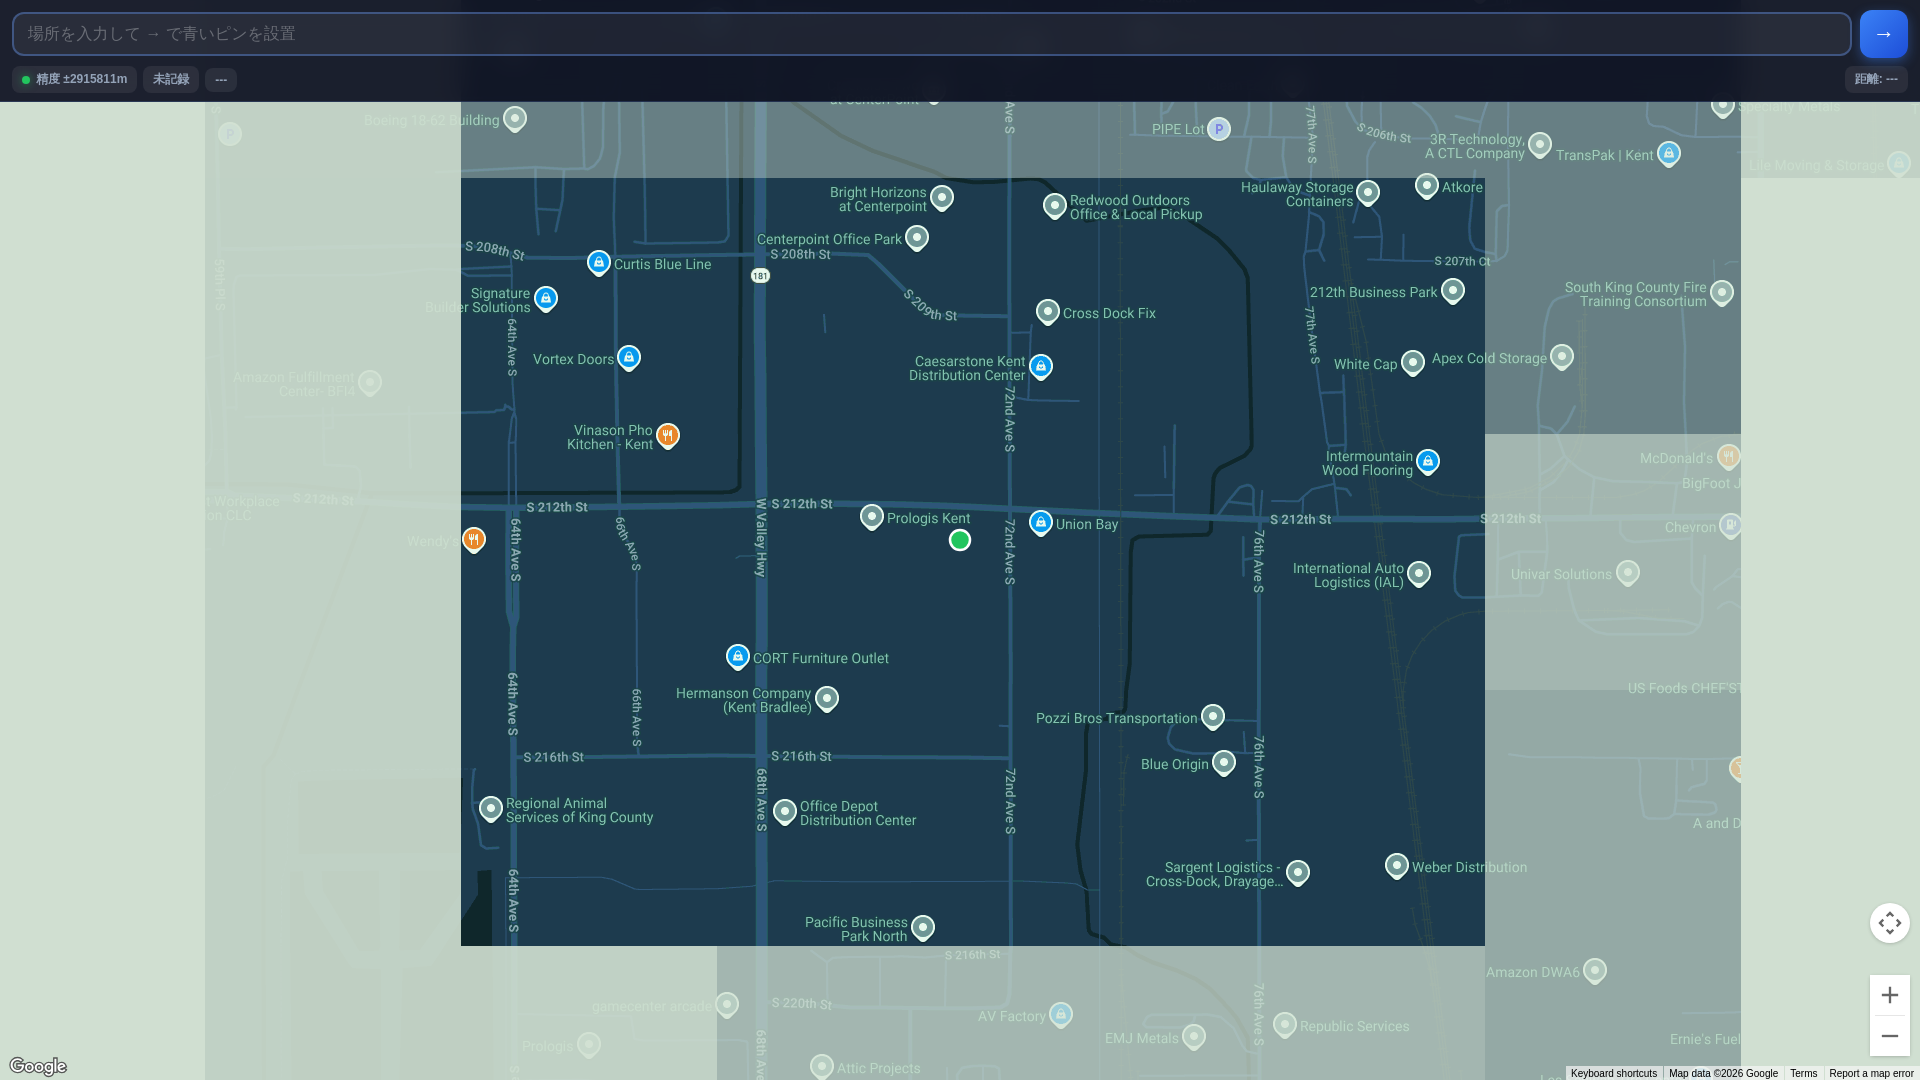Select the Amazon Fulfillment Center BFI4 pin
This screenshot has height=1080, width=1920.
point(369,382)
